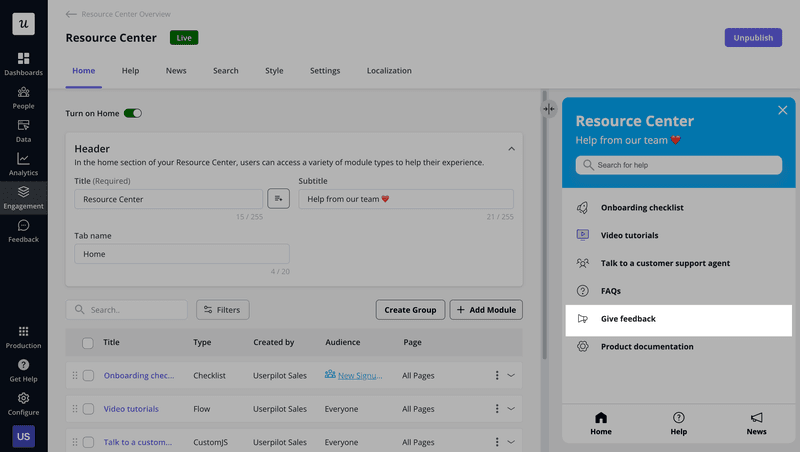Switch to the Style tab
This screenshot has width=800, height=452.
[274, 71]
